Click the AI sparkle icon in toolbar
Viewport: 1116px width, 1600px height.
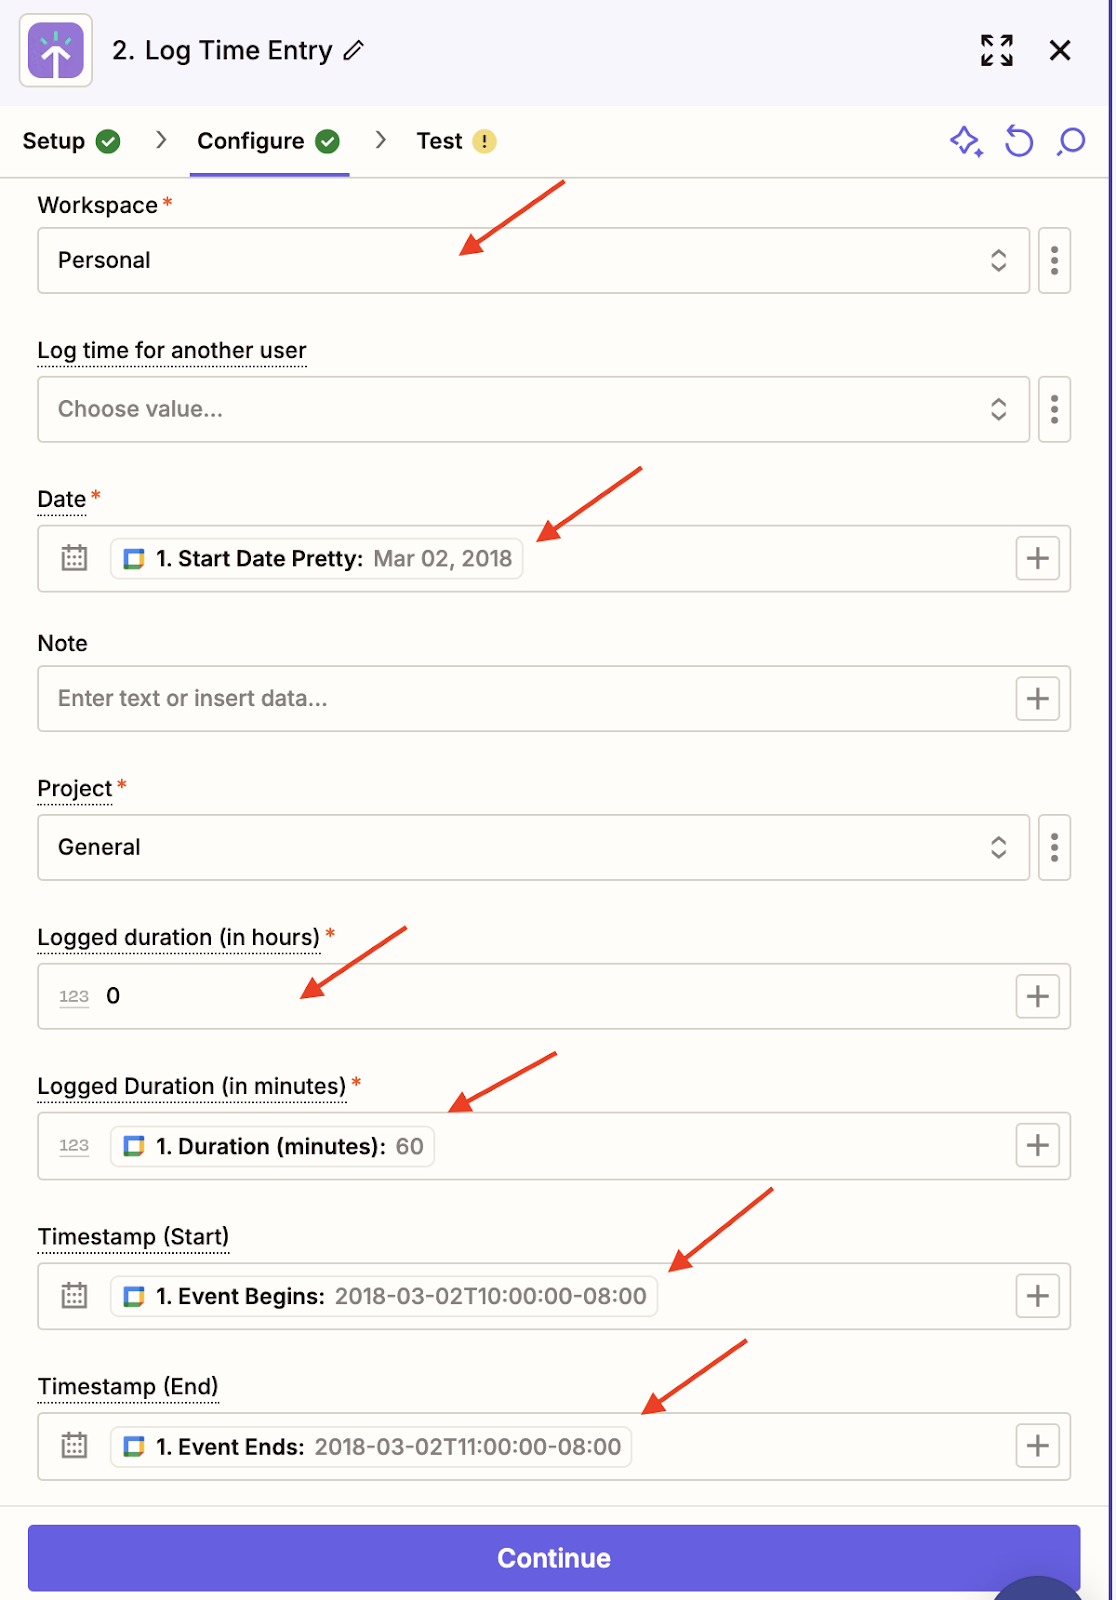(965, 141)
